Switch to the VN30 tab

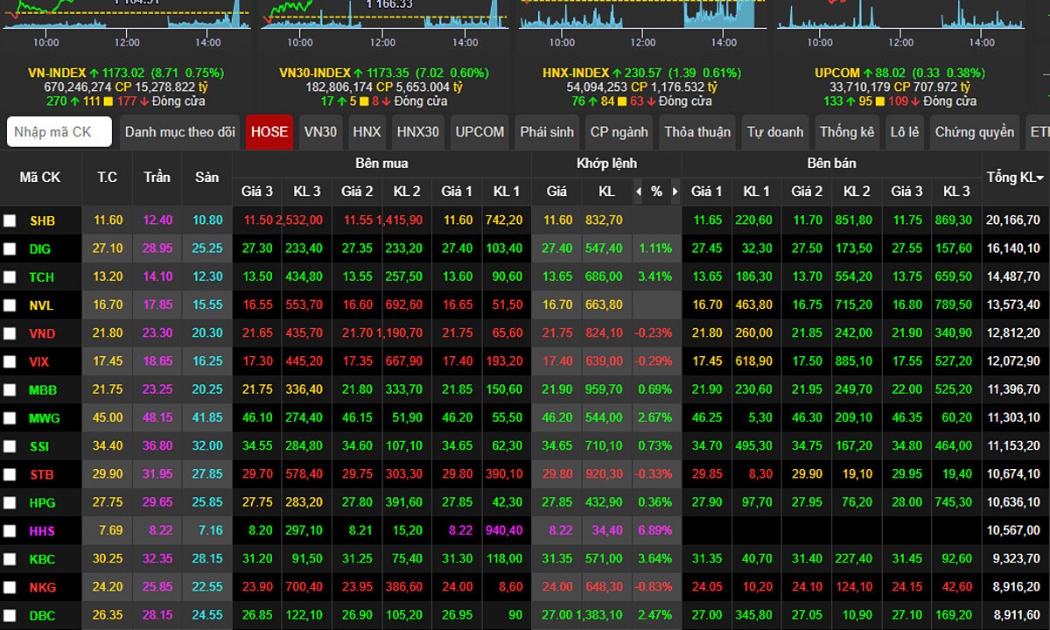point(321,132)
